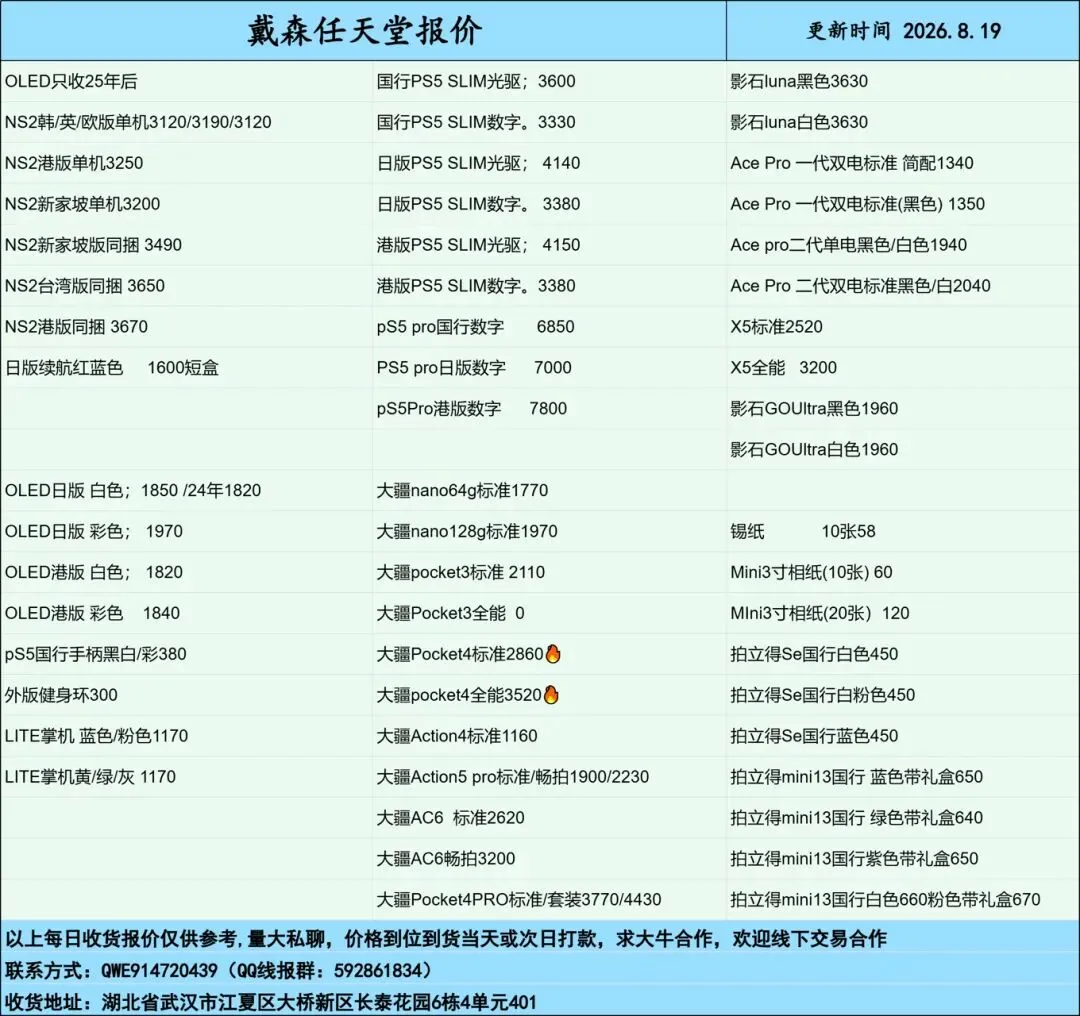
Task: Click 国行PS5 SLIM光驱；3600
Action: [476, 81]
